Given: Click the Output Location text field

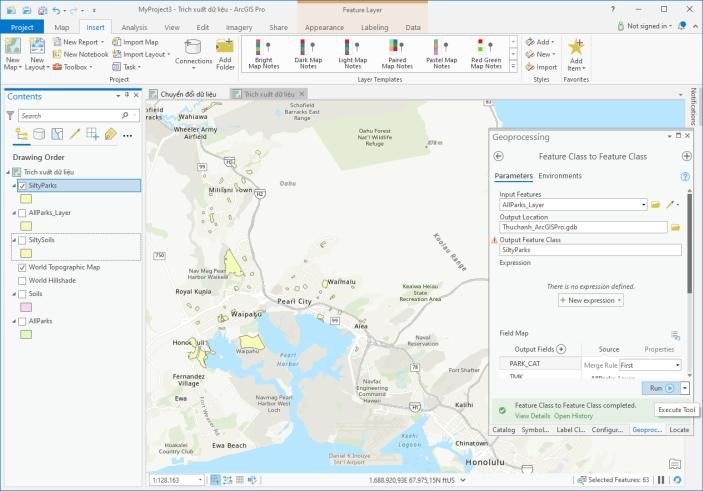Looking at the screenshot, I should click(583, 227).
